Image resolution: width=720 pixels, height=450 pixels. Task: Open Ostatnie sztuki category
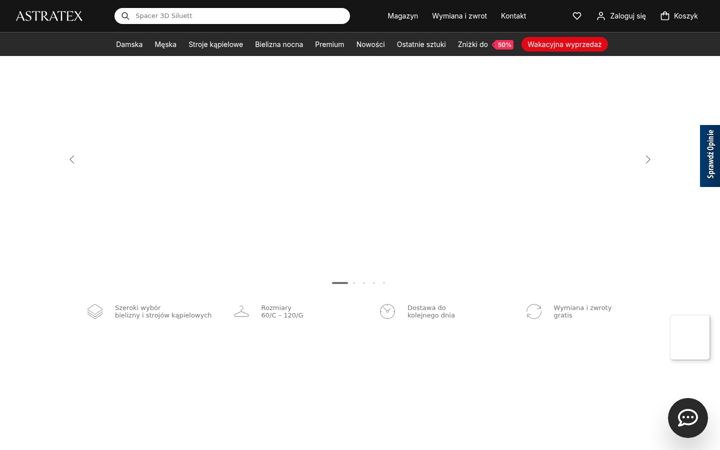(x=421, y=45)
